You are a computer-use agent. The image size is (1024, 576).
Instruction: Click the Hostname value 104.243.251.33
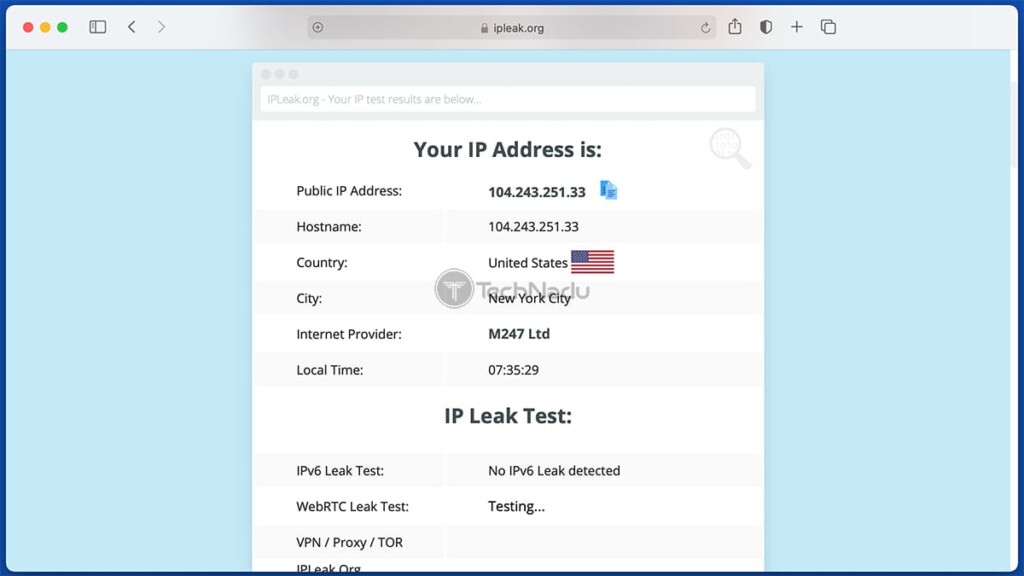(533, 227)
